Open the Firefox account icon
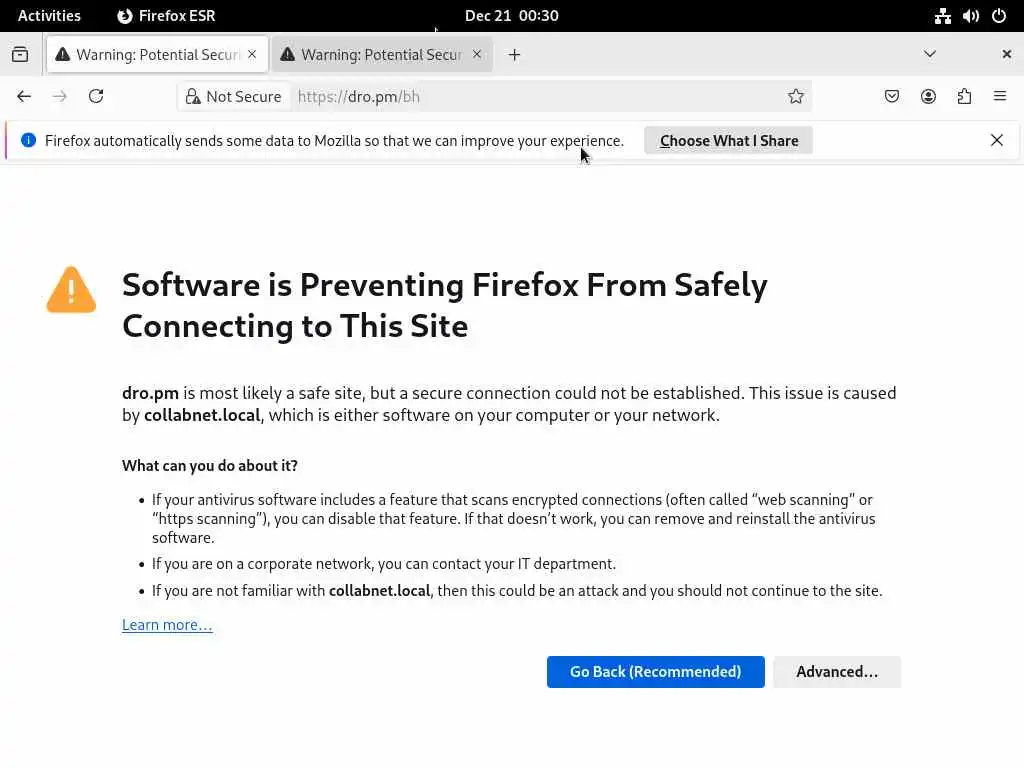This screenshot has height=768, width=1024. 928,96
